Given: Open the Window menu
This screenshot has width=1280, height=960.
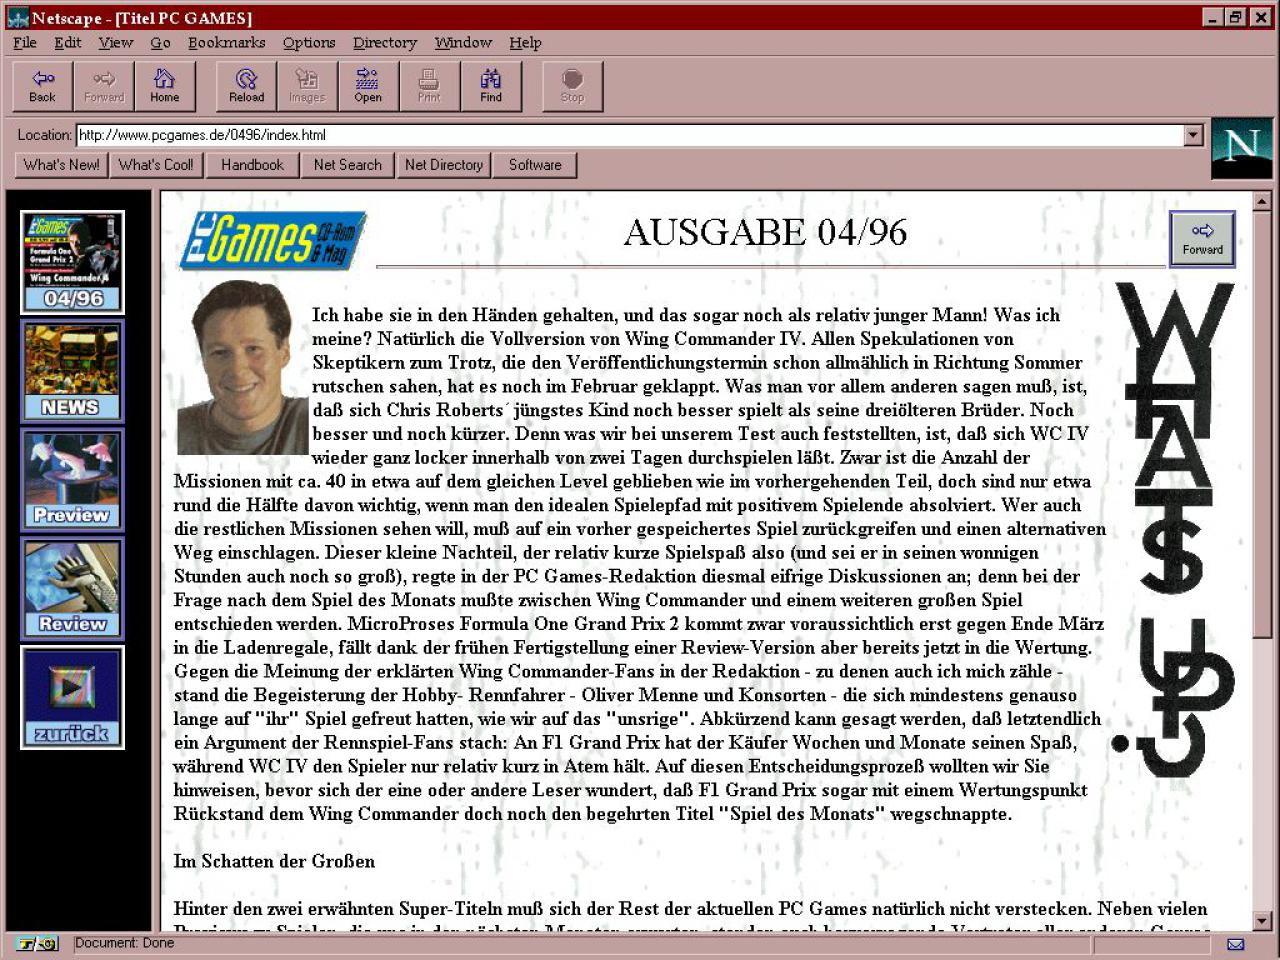Looking at the screenshot, I should click(463, 42).
